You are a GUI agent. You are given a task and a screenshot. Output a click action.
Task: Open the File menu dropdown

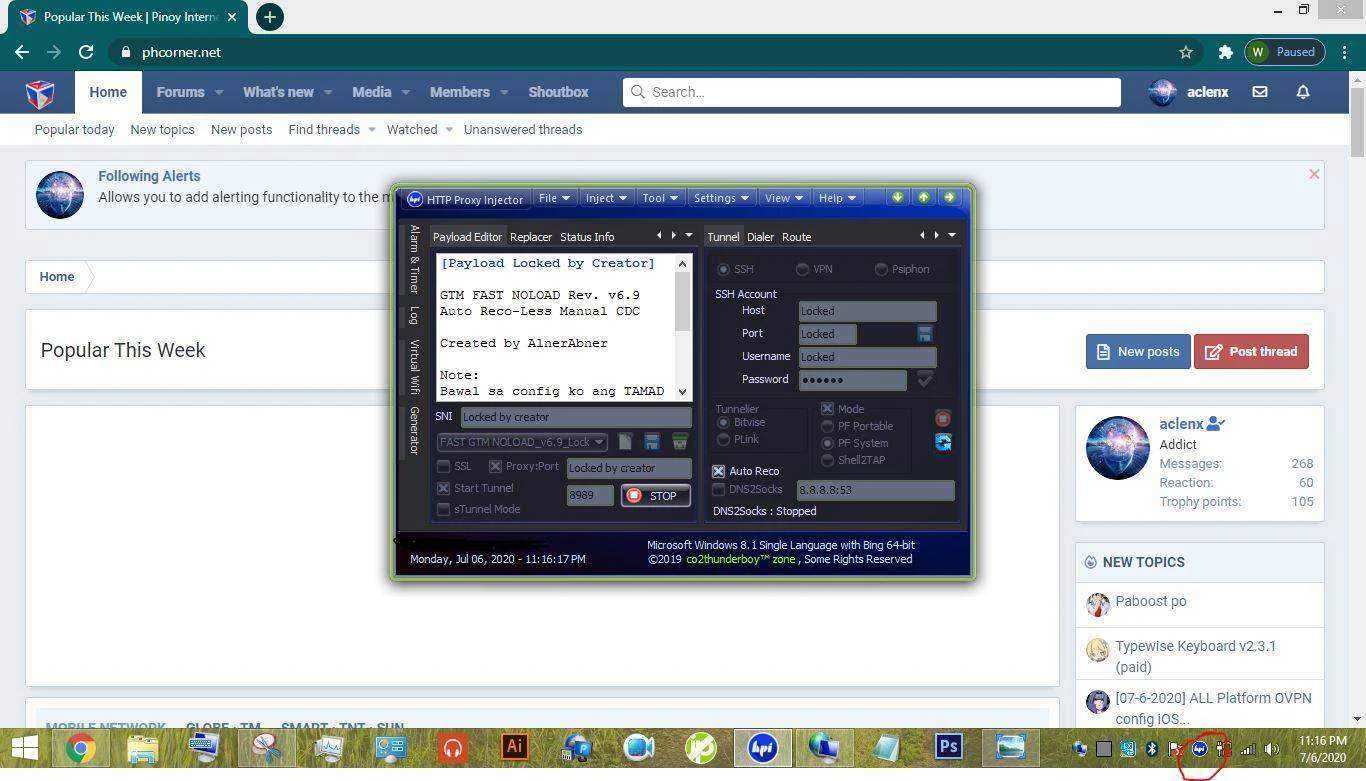point(554,198)
